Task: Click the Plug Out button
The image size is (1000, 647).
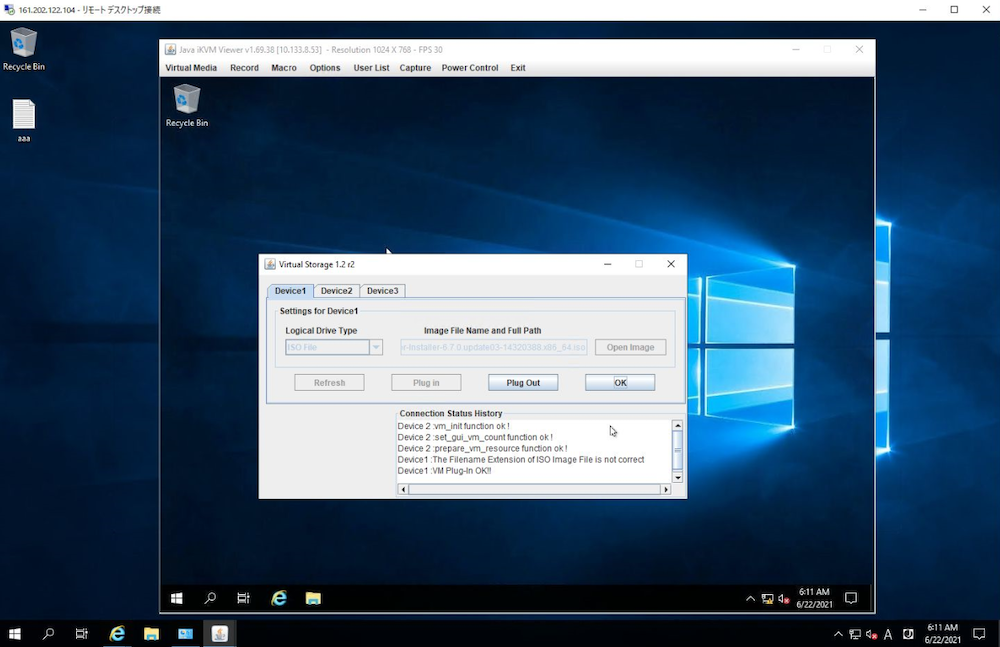Action: click(523, 383)
